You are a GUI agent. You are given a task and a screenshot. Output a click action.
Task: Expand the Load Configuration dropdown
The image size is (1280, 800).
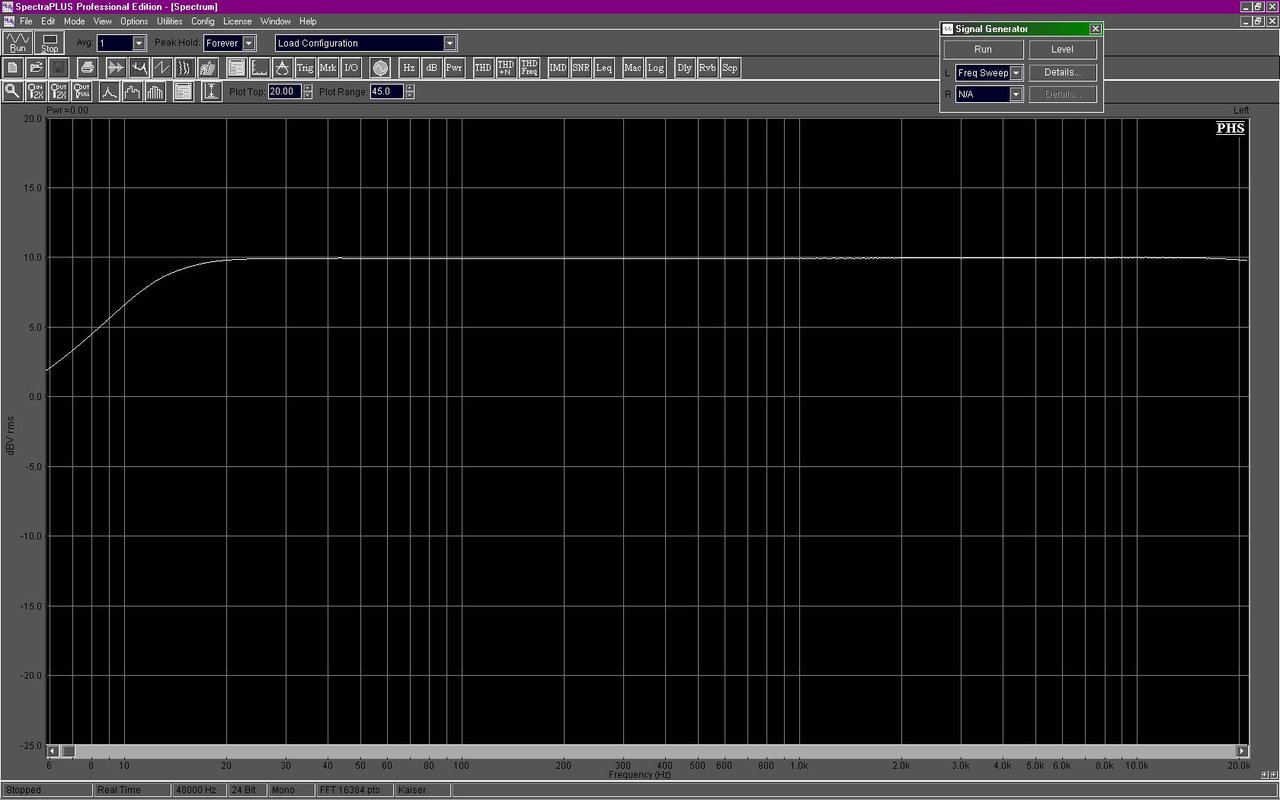[450, 43]
